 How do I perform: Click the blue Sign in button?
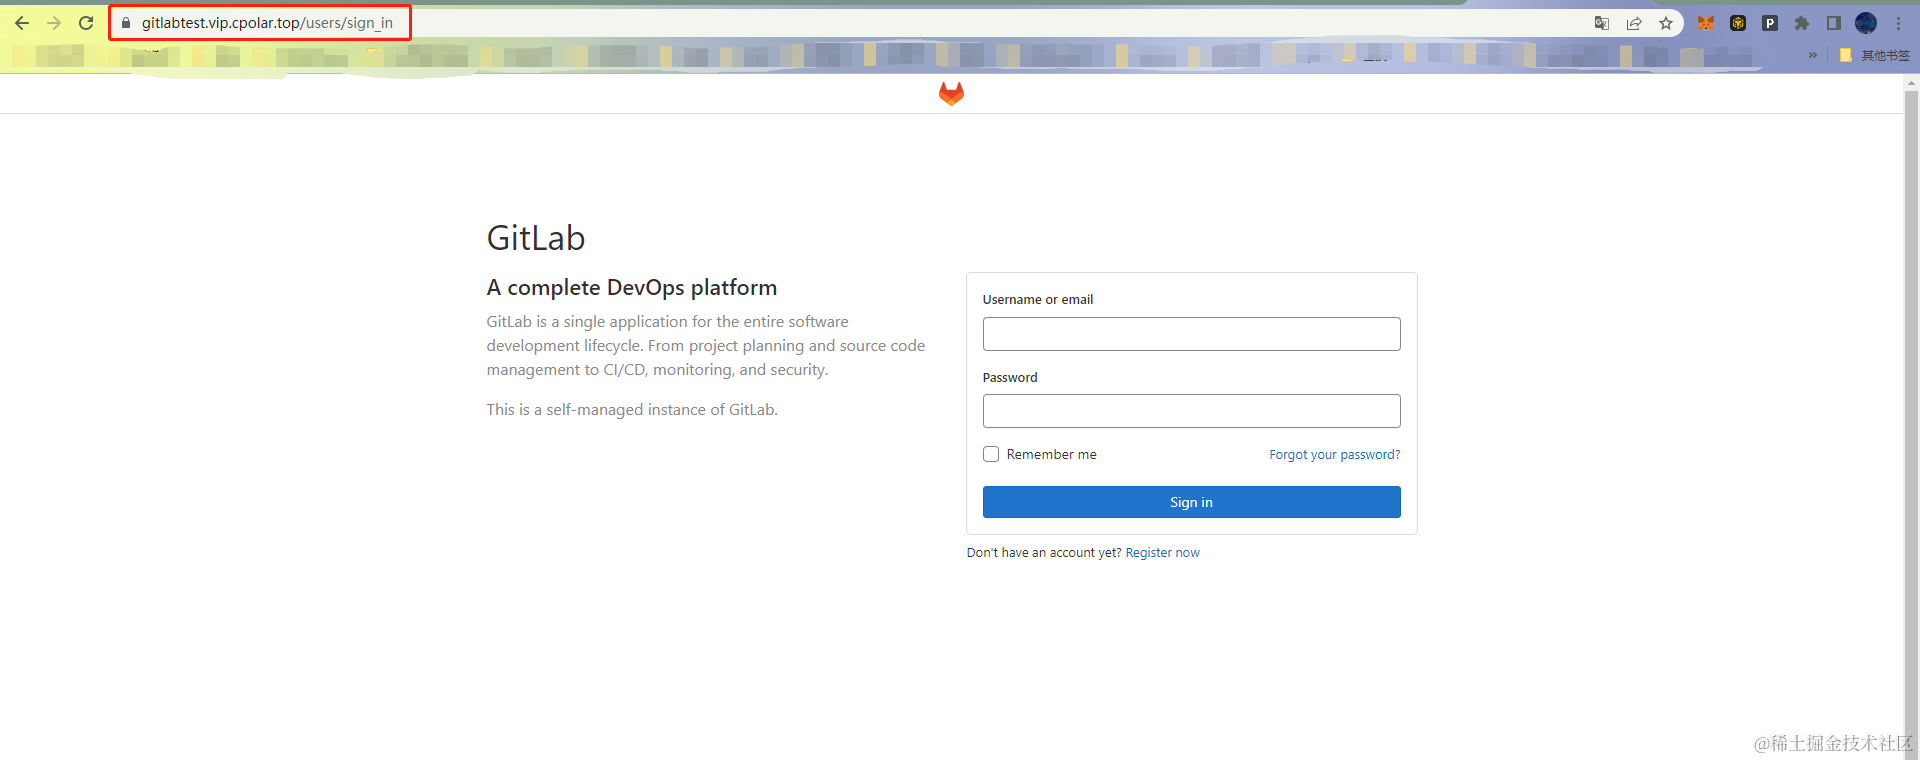(x=1191, y=502)
